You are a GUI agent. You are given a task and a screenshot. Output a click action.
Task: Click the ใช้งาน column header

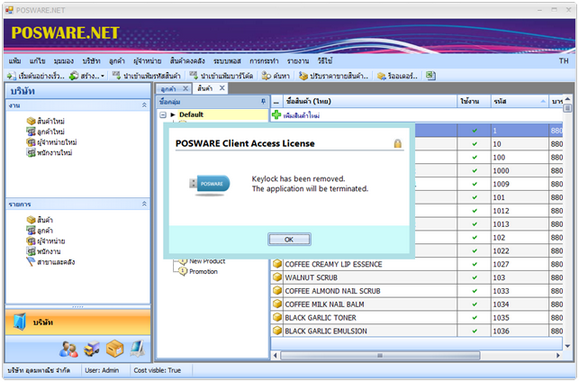474,101
